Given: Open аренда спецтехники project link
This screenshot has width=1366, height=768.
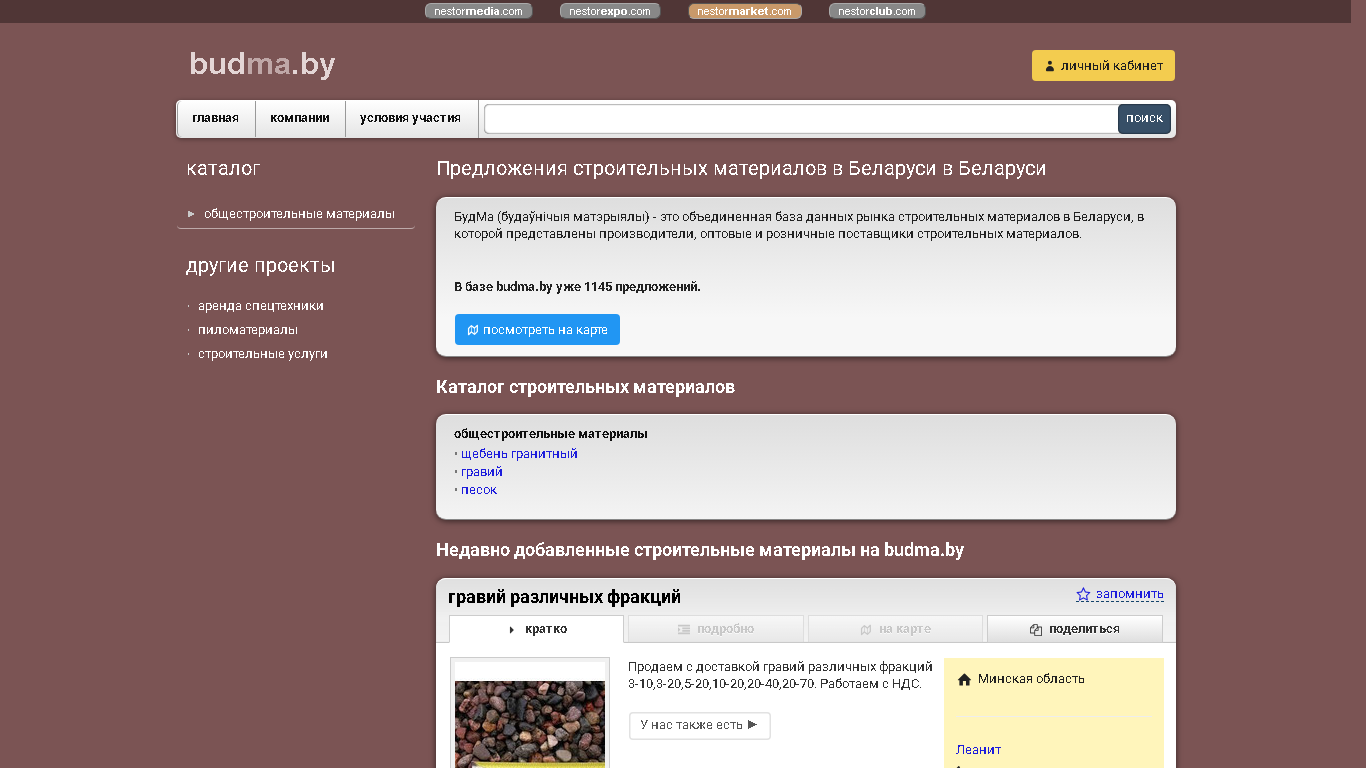Looking at the screenshot, I should [261, 306].
